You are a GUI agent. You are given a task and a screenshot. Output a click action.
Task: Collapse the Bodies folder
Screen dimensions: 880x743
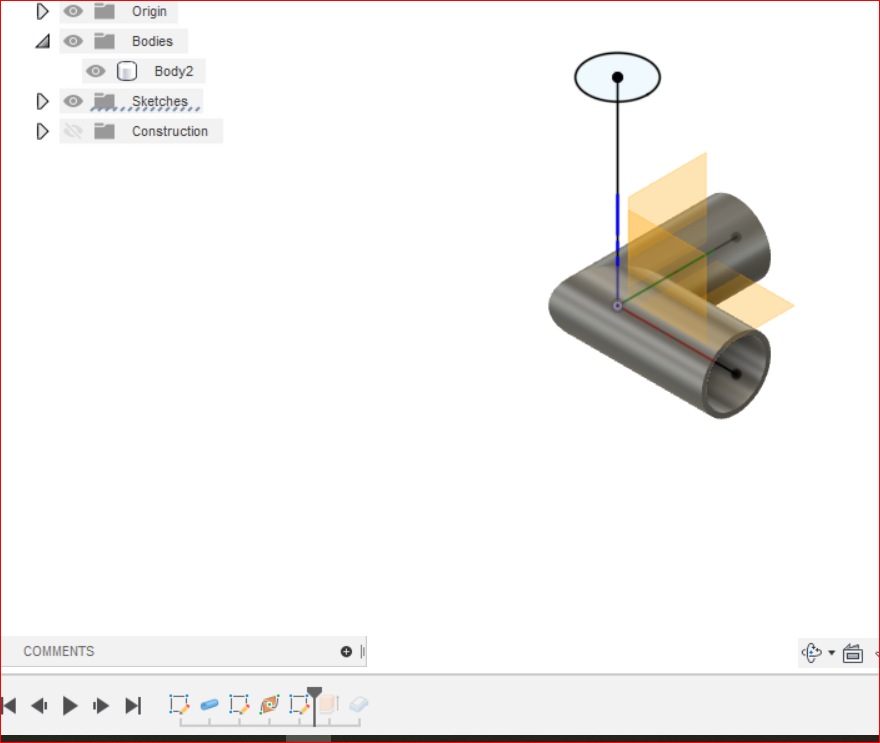(43, 42)
